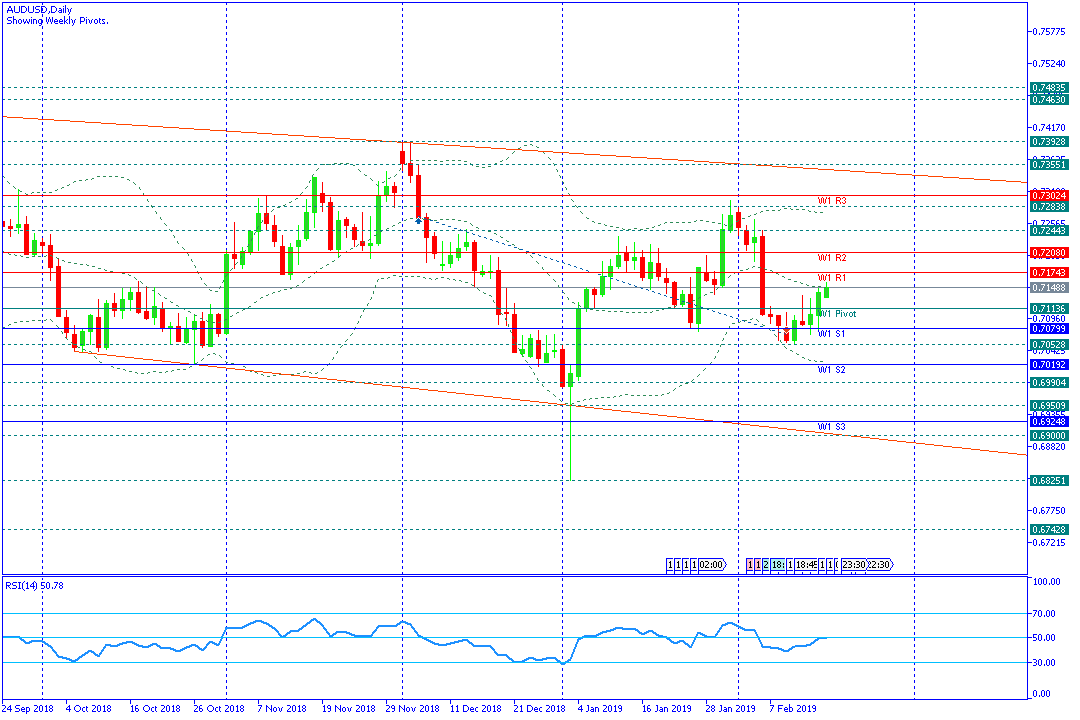Select the W1 R2 pivot label
The width and height of the screenshot is (1080, 720).
(832, 258)
